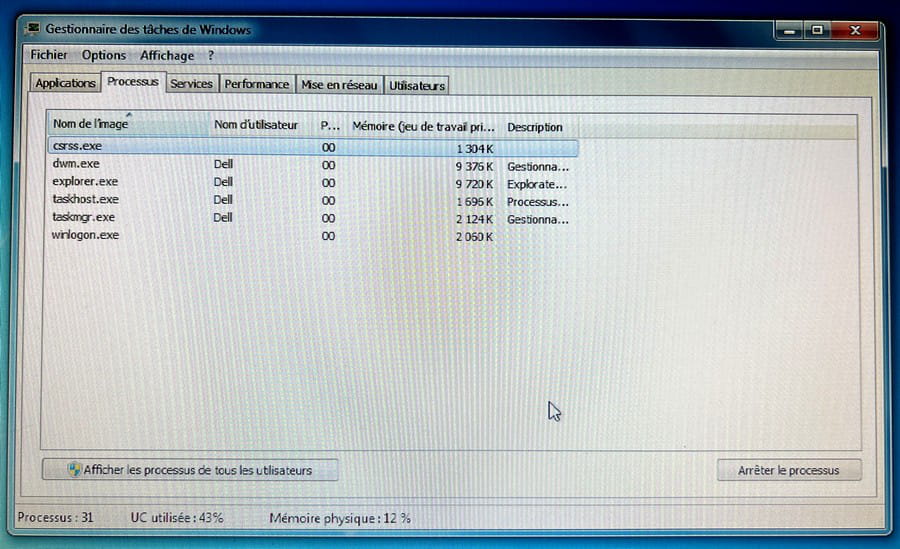Viewport: 900px width, 549px height.
Task: Open the Utilisateurs tab
Action: point(417,86)
